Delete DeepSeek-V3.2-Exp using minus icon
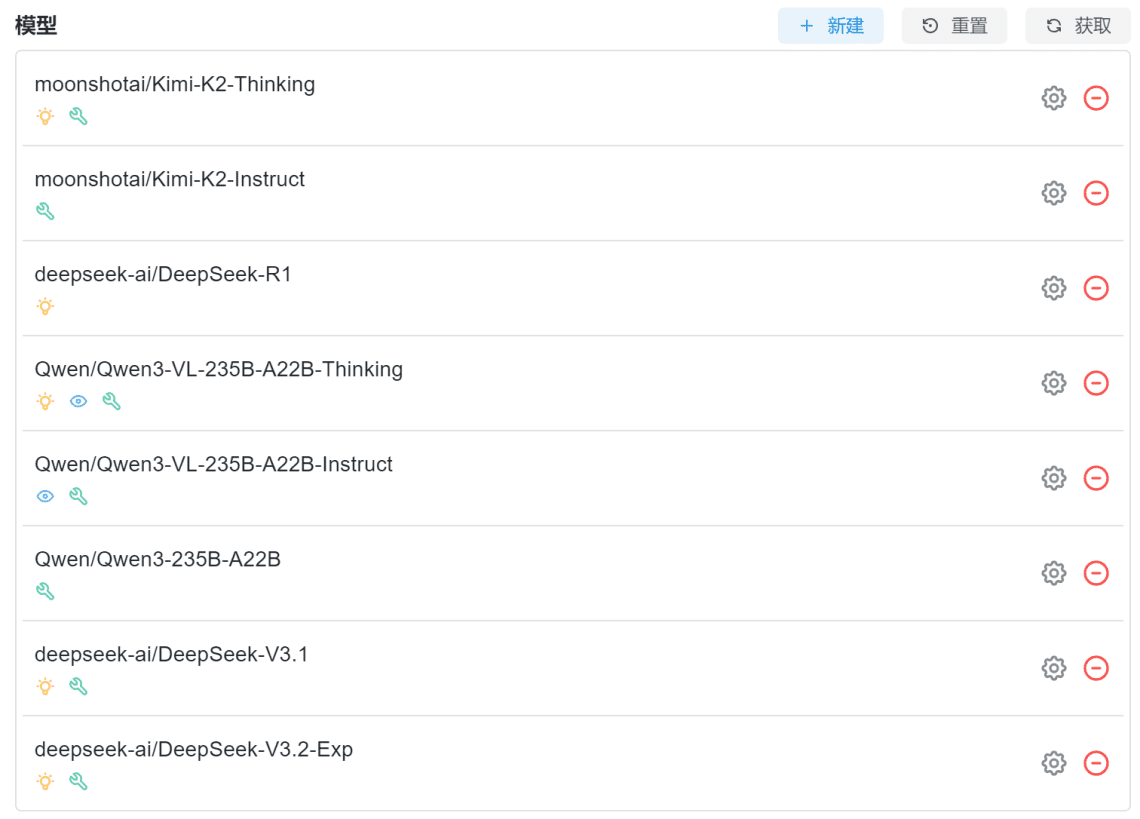This screenshot has height=819, width=1140. pyautogui.click(x=1096, y=763)
